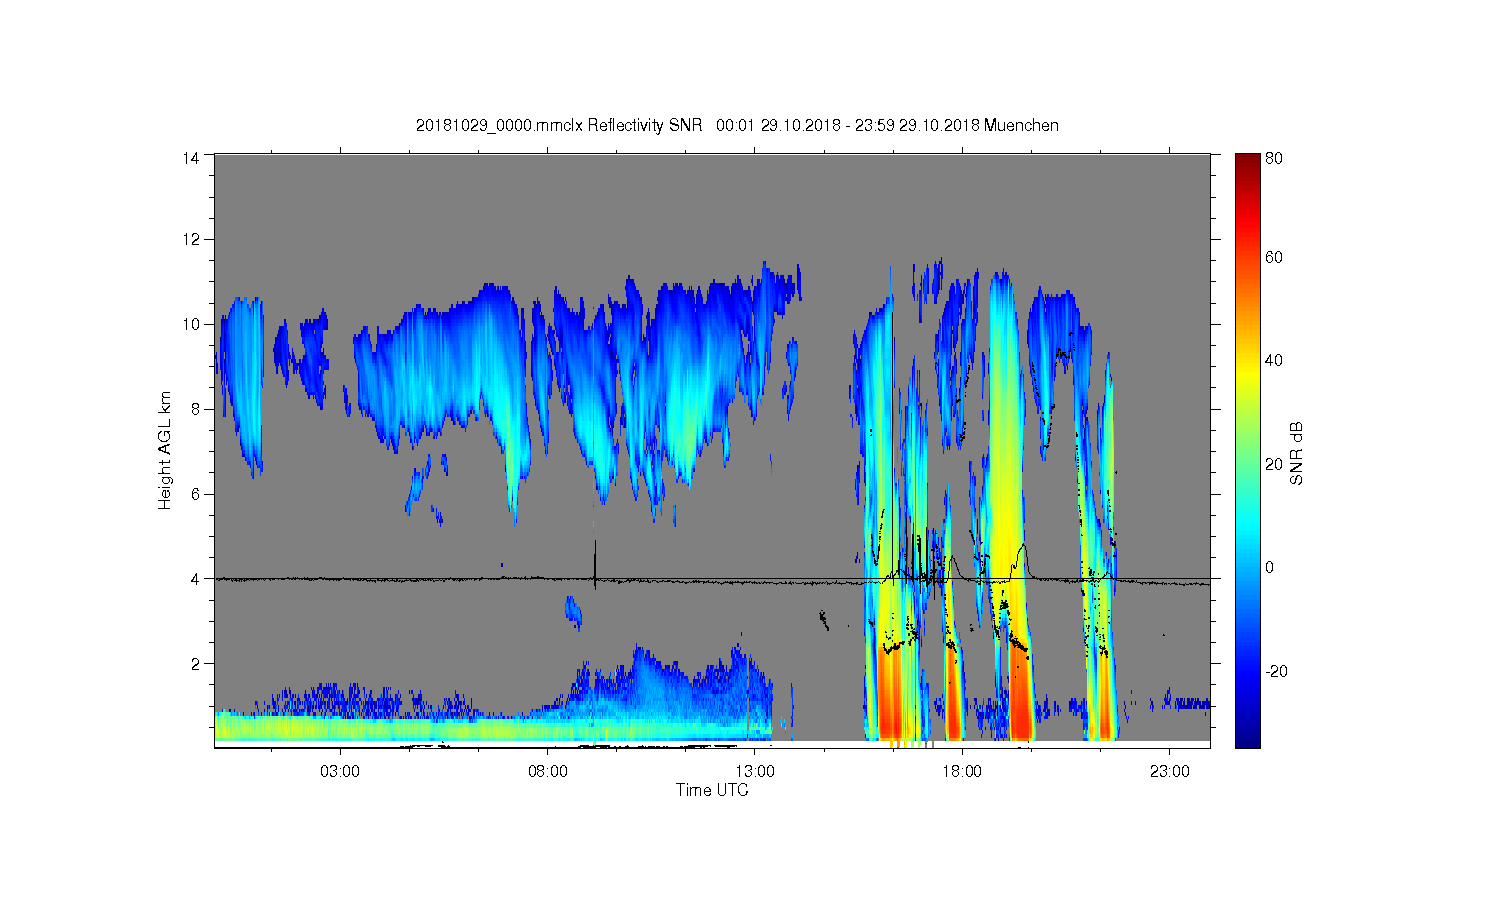Click the height tick label '6'
The height and width of the screenshot is (900, 1500).
(195, 494)
